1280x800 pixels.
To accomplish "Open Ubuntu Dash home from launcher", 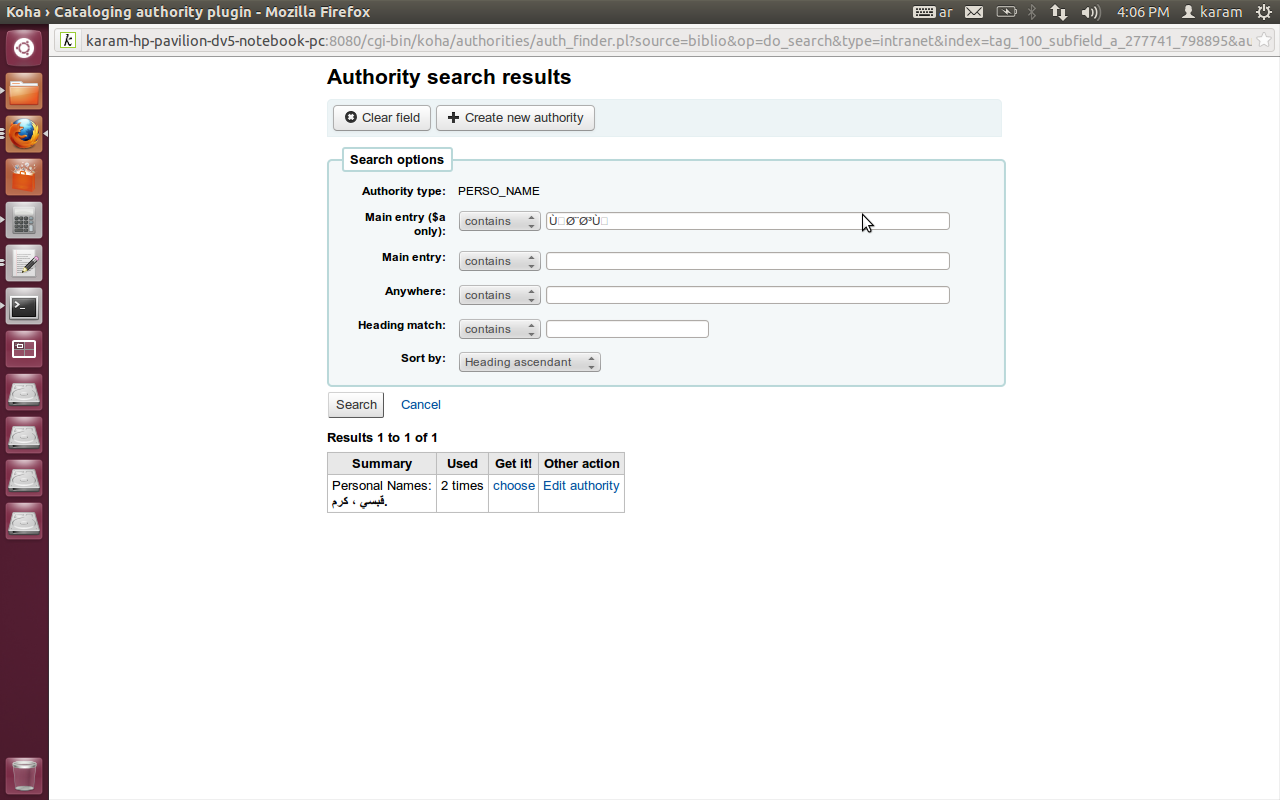I will [24, 47].
